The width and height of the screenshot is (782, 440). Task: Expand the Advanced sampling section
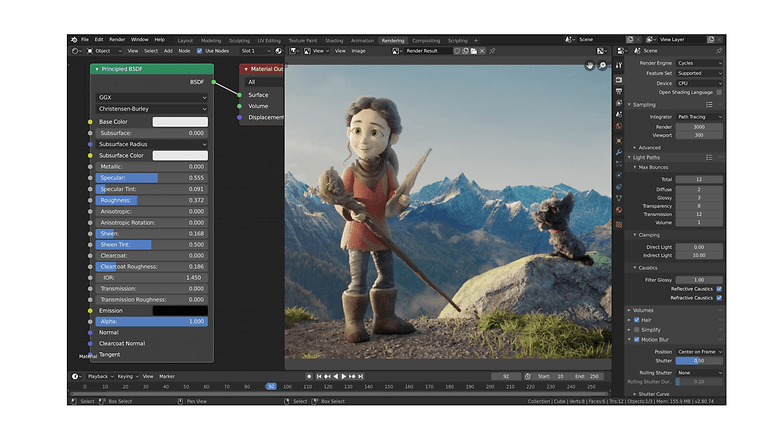pos(647,148)
